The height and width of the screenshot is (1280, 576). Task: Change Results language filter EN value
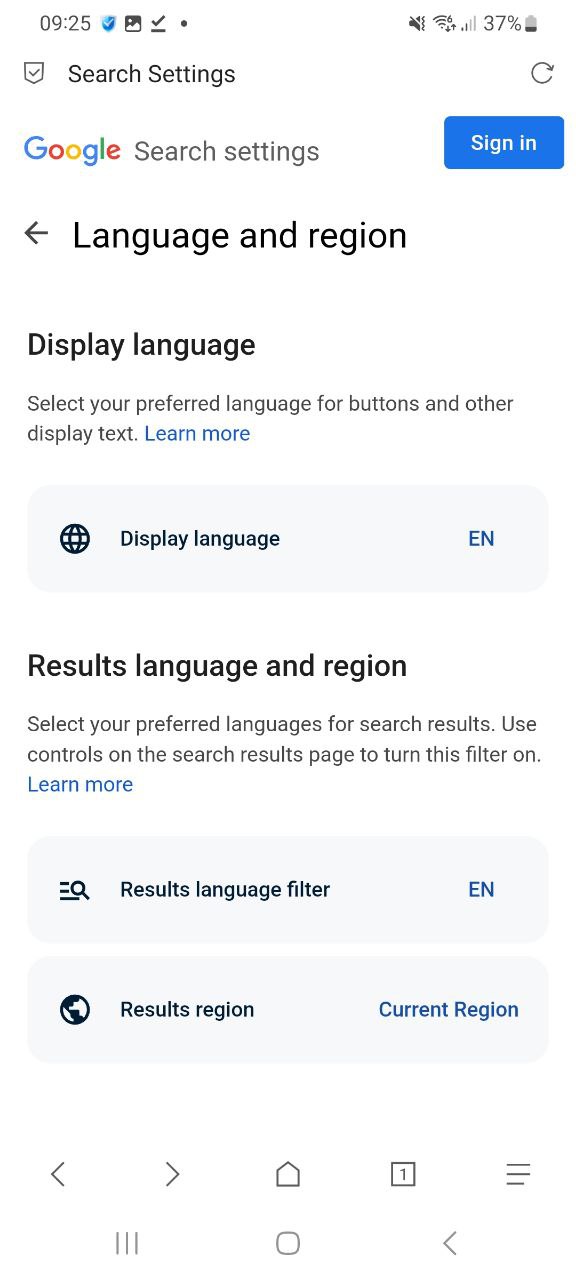pos(481,889)
